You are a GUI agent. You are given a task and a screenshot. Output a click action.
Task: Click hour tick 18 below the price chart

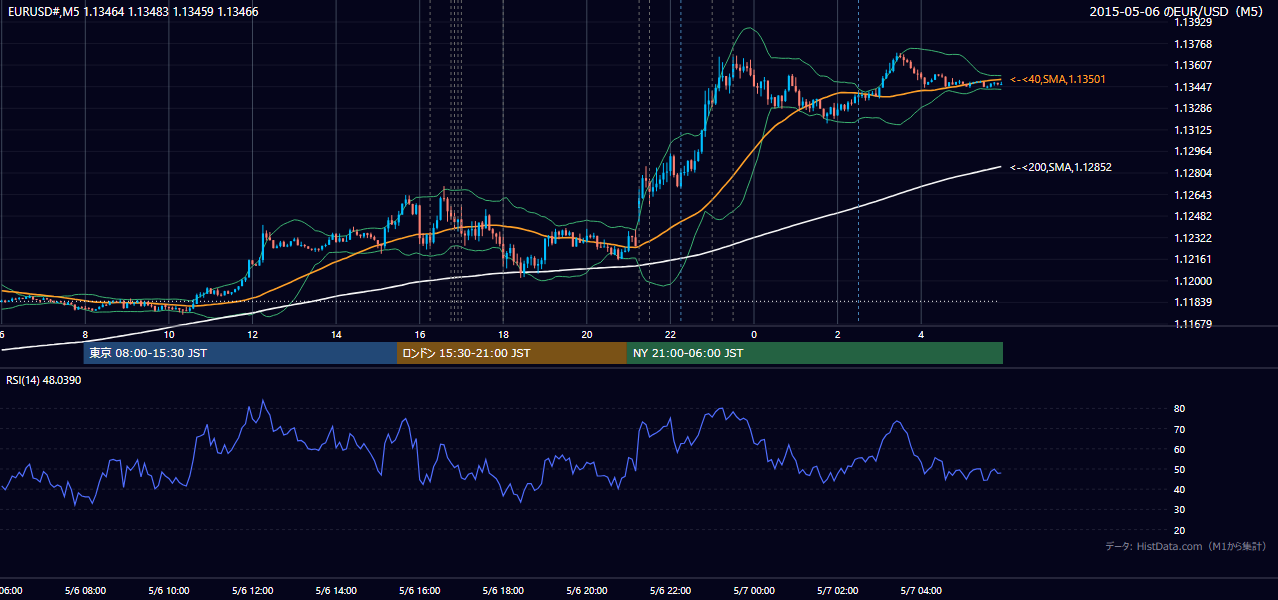click(504, 334)
